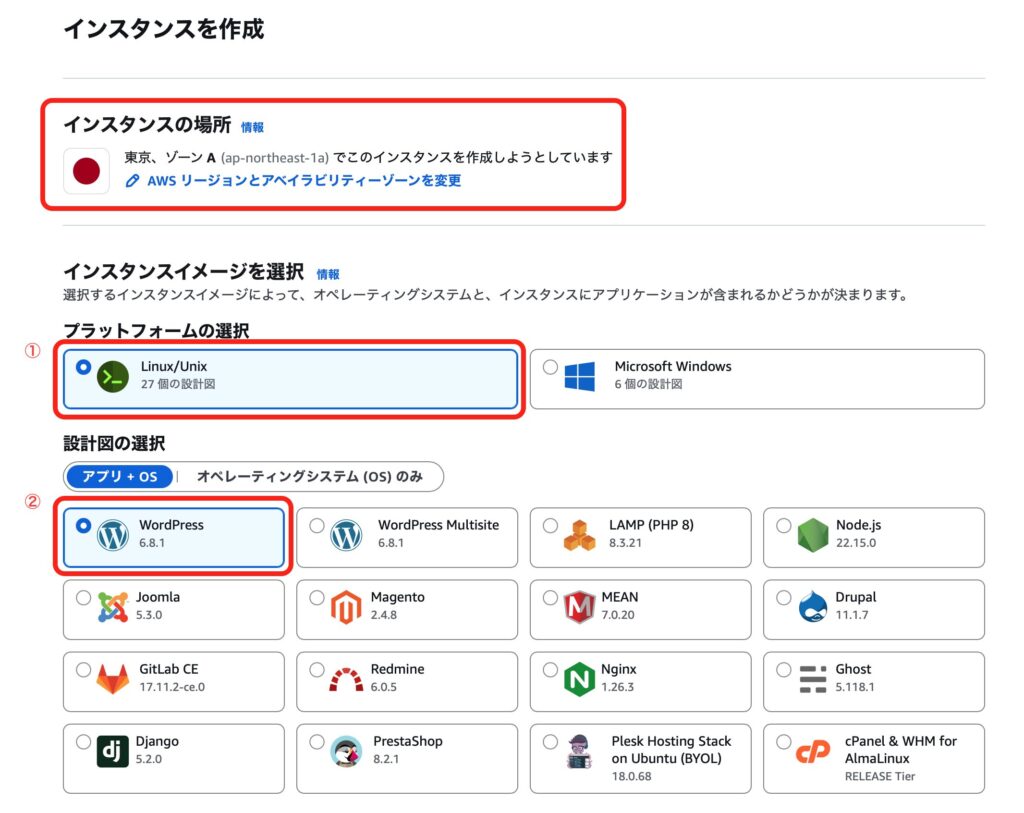The image size is (1024, 813).
Task: Click the "Drupal" blueprint name
Action: 856,598
